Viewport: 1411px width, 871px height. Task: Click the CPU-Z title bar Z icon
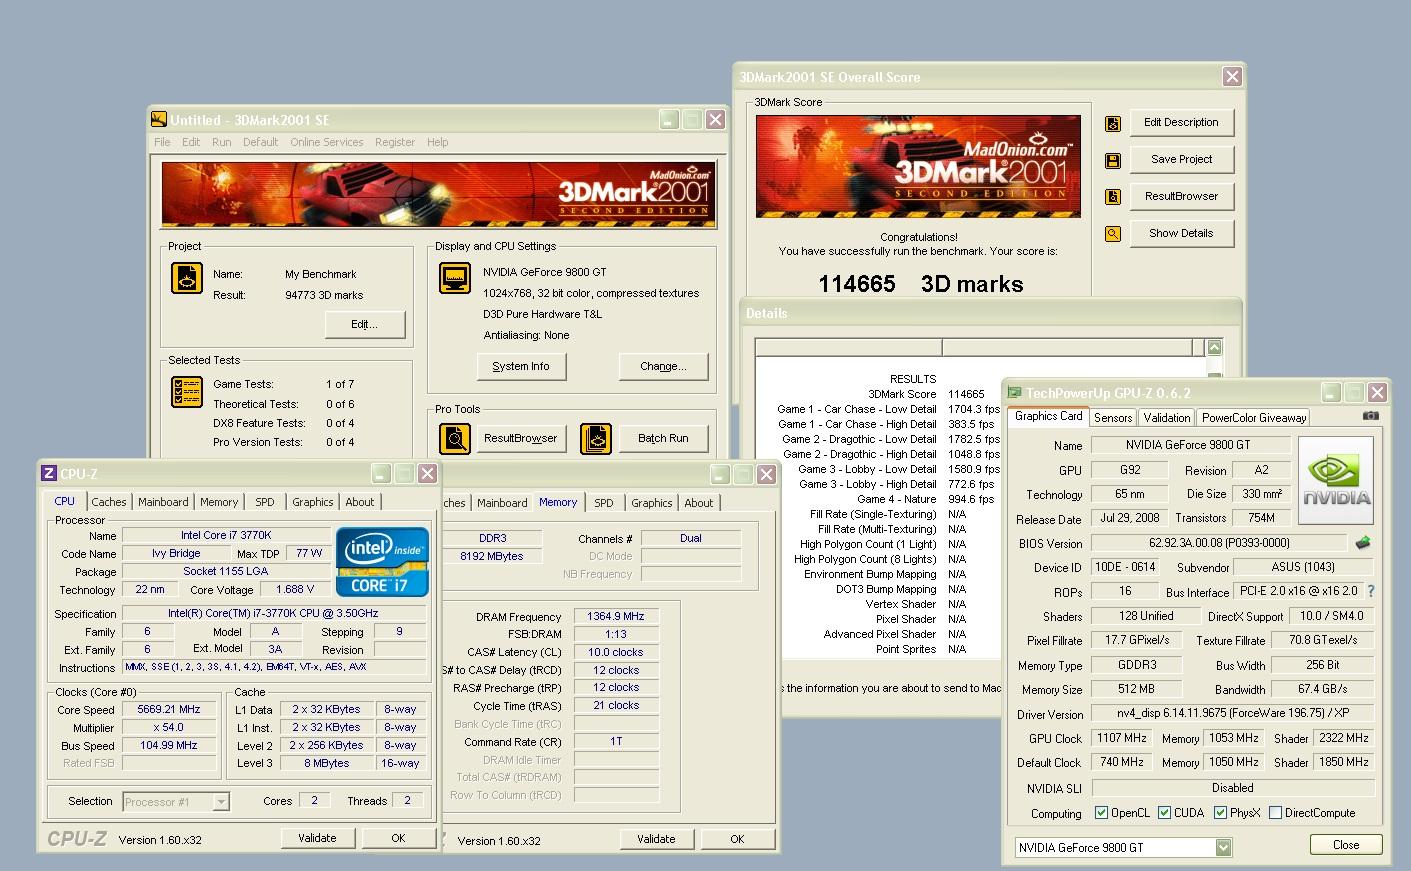tap(48, 473)
